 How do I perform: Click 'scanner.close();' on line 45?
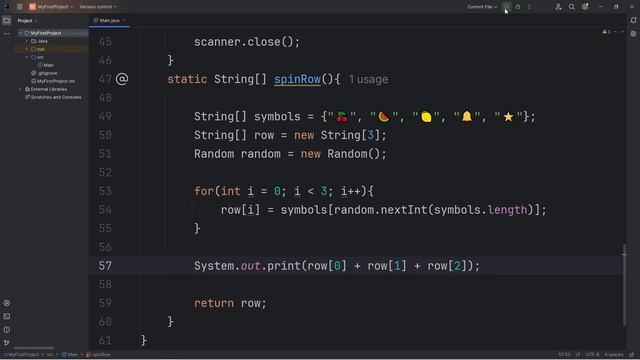[x=247, y=42]
